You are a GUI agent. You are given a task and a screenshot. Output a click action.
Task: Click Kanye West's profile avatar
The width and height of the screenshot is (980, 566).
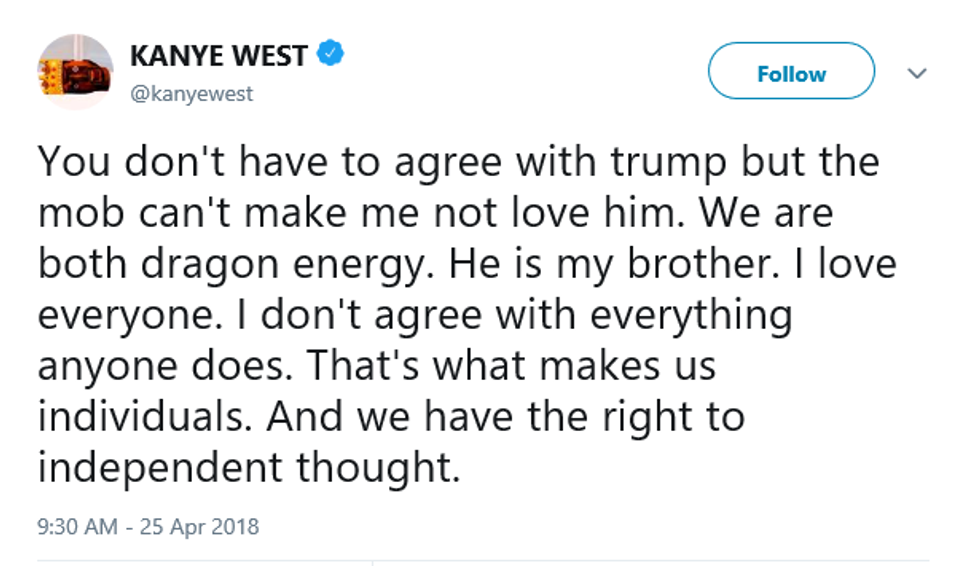75,71
